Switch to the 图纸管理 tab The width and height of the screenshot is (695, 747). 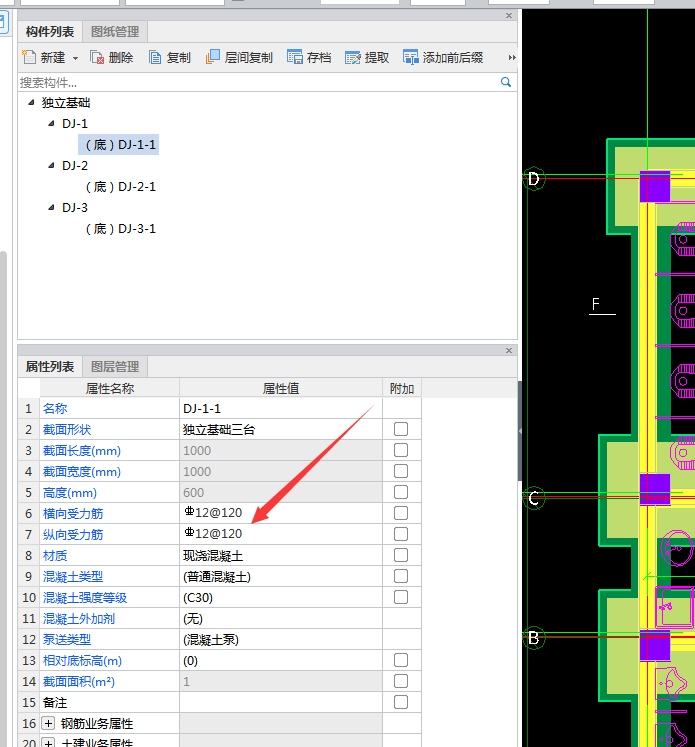(115, 32)
